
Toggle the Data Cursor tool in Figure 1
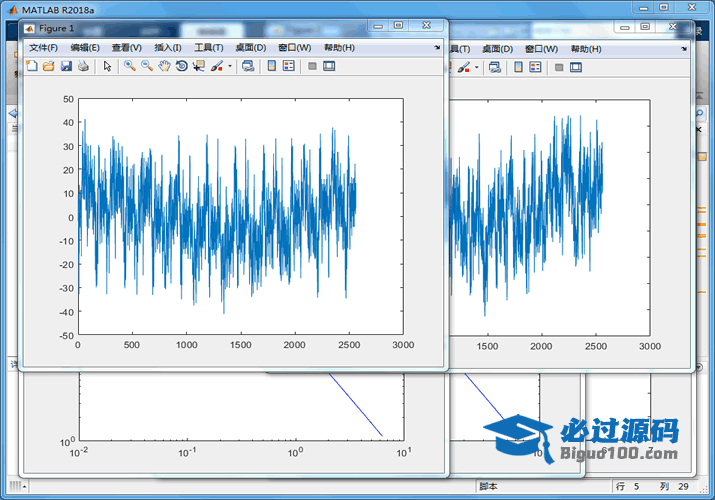[x=198, y=66]
